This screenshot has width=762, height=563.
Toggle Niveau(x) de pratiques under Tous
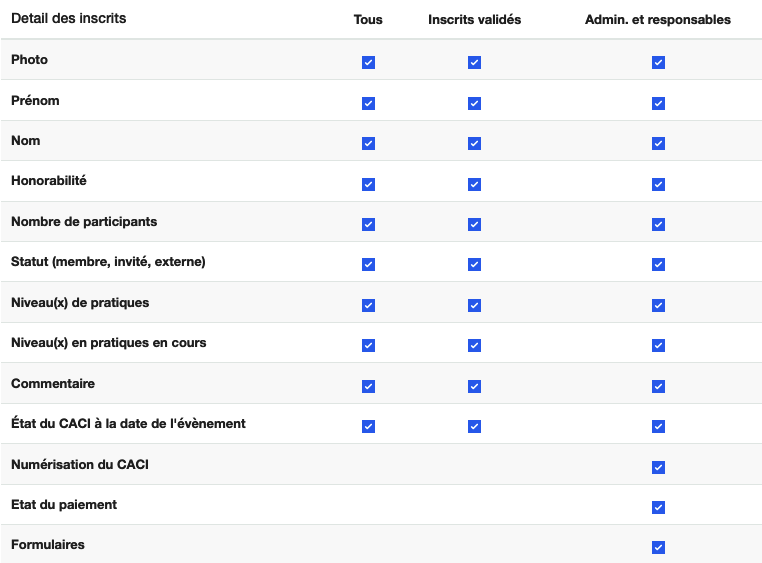pyautogui.click(x=368, y=305)
